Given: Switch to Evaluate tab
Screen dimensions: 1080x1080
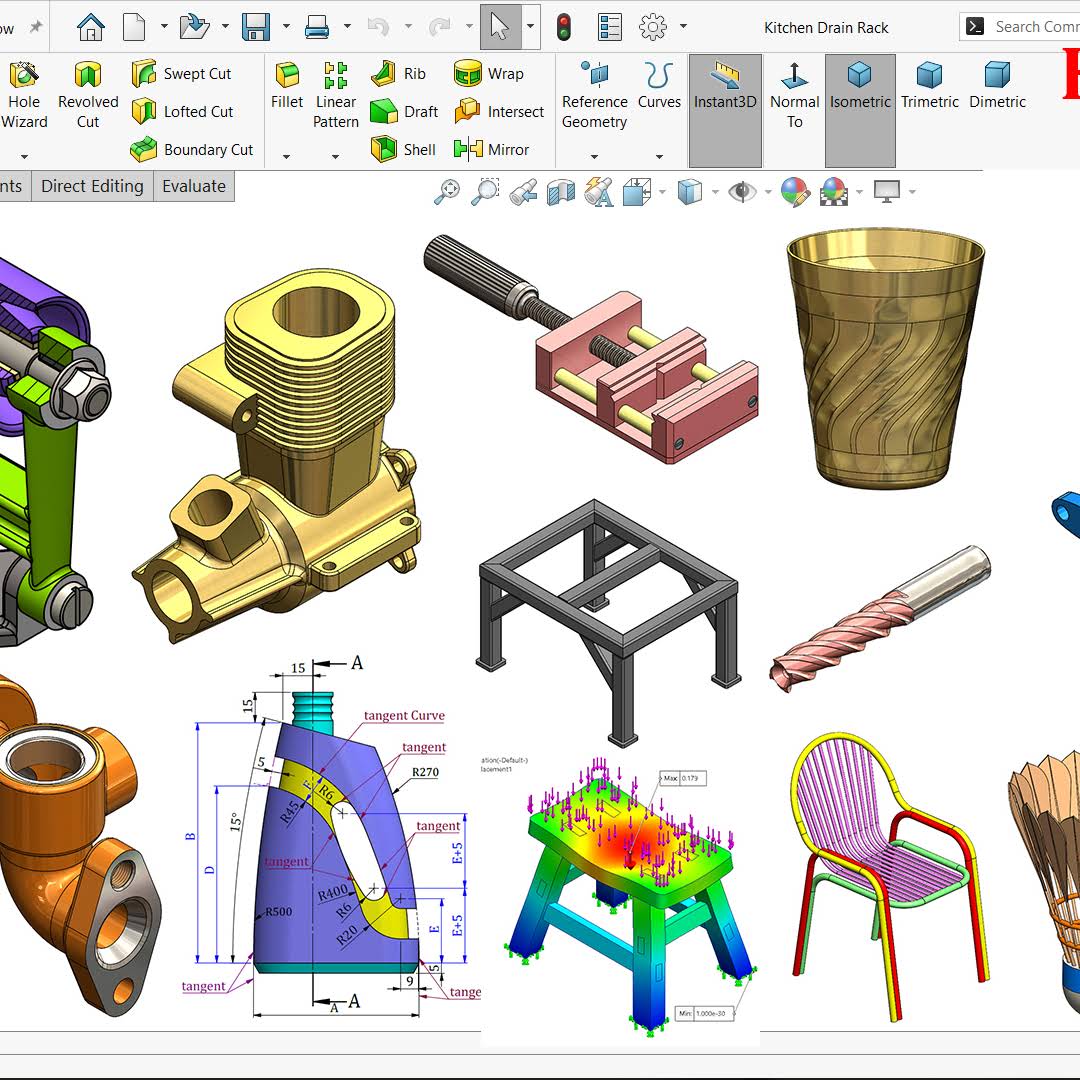Looking at the screenshot, I should pos(194,187).
